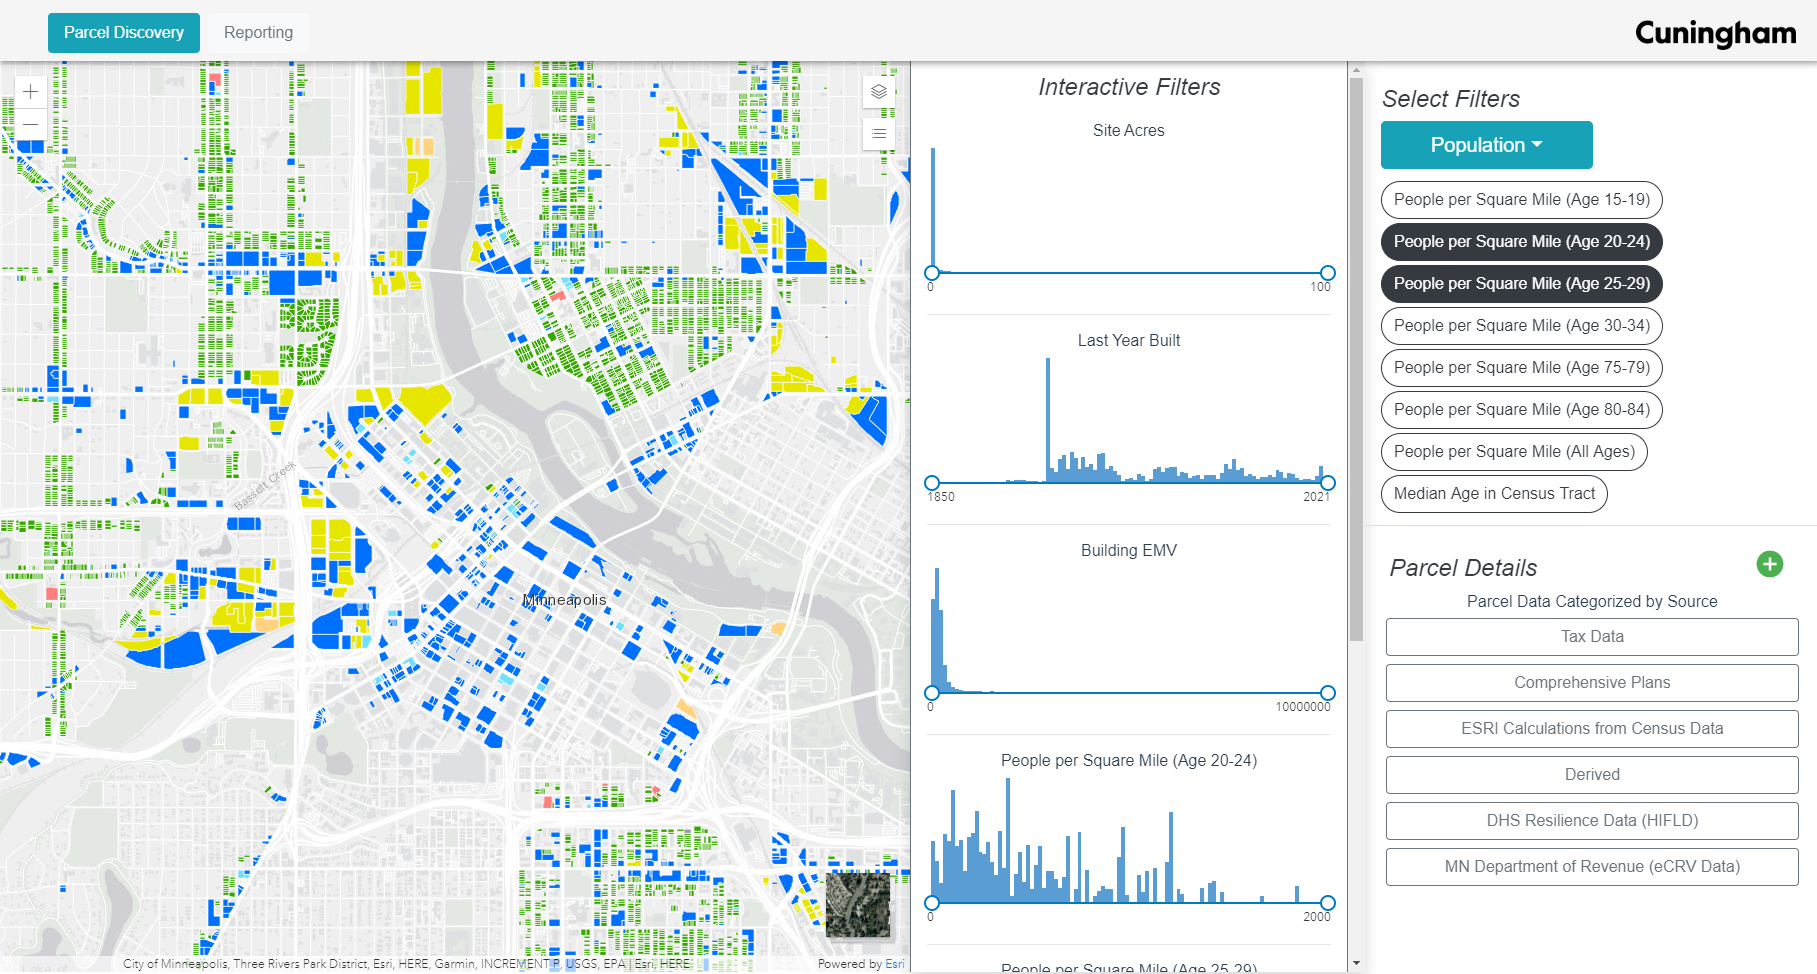Click the scrollbar down arrow
This screenshot has width=1817, height=974.
tap(1356, 963)
